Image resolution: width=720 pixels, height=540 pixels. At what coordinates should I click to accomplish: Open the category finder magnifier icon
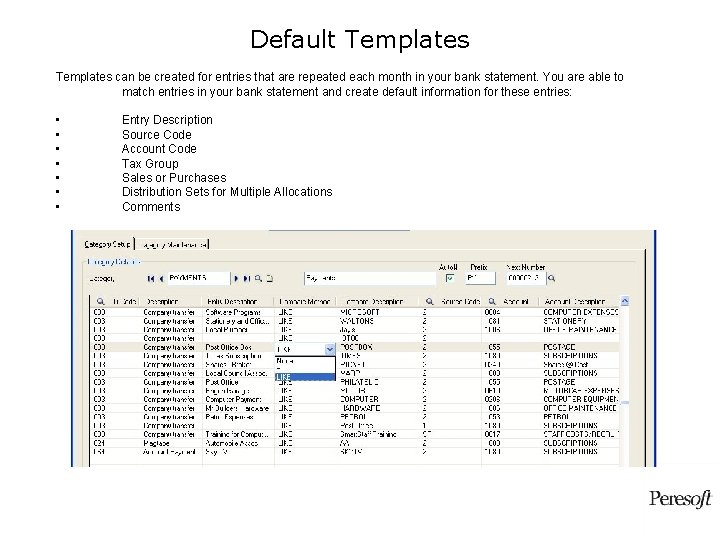click(x=259, y=278)
